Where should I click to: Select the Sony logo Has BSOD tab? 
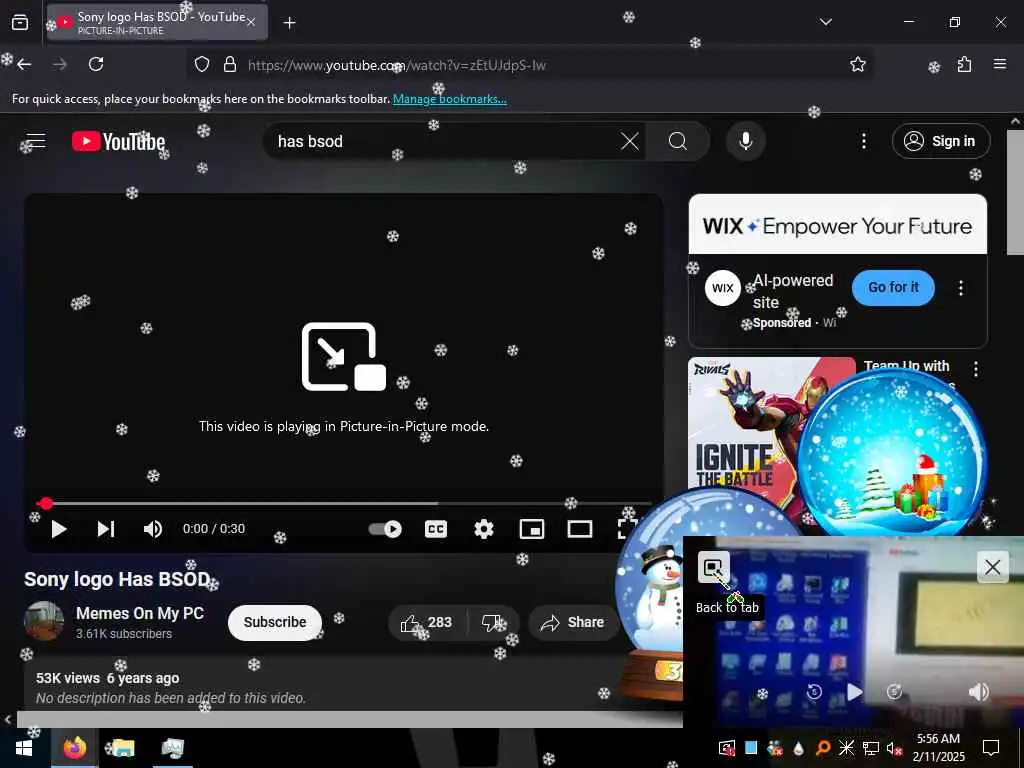coord(157,23)
